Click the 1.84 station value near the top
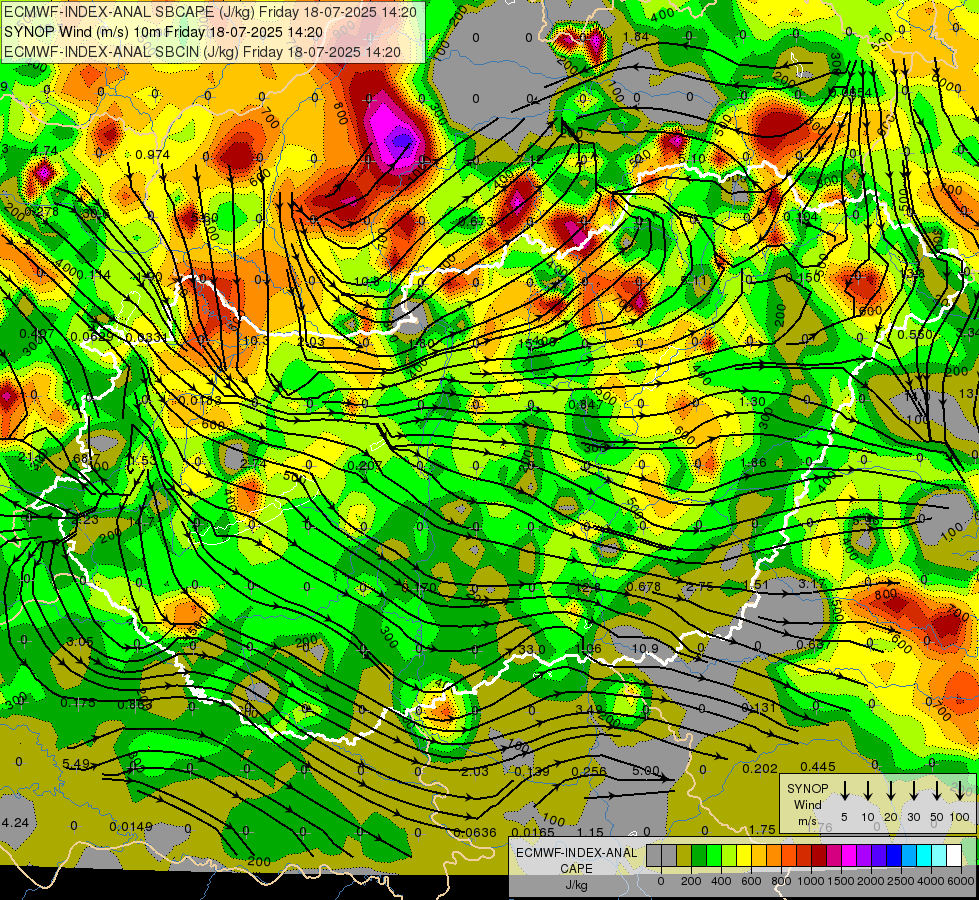This screenshot has height=900, width=979. pos(636,37)
